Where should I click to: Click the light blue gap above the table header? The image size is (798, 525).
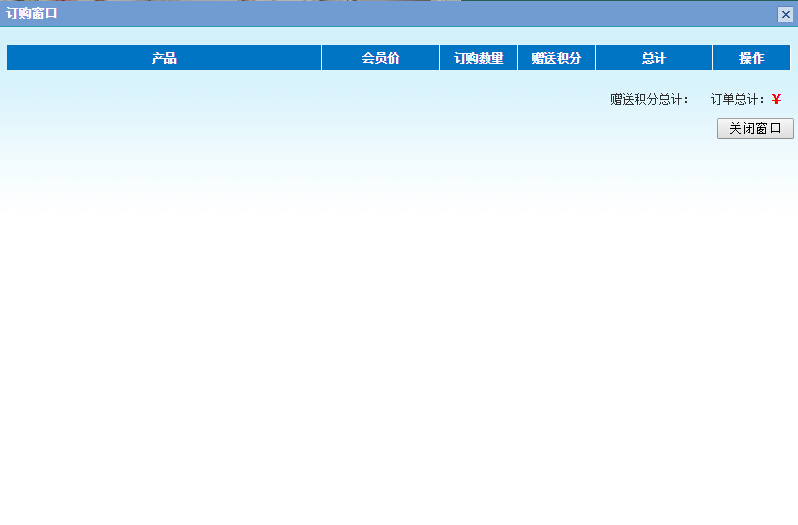[400, 36]
